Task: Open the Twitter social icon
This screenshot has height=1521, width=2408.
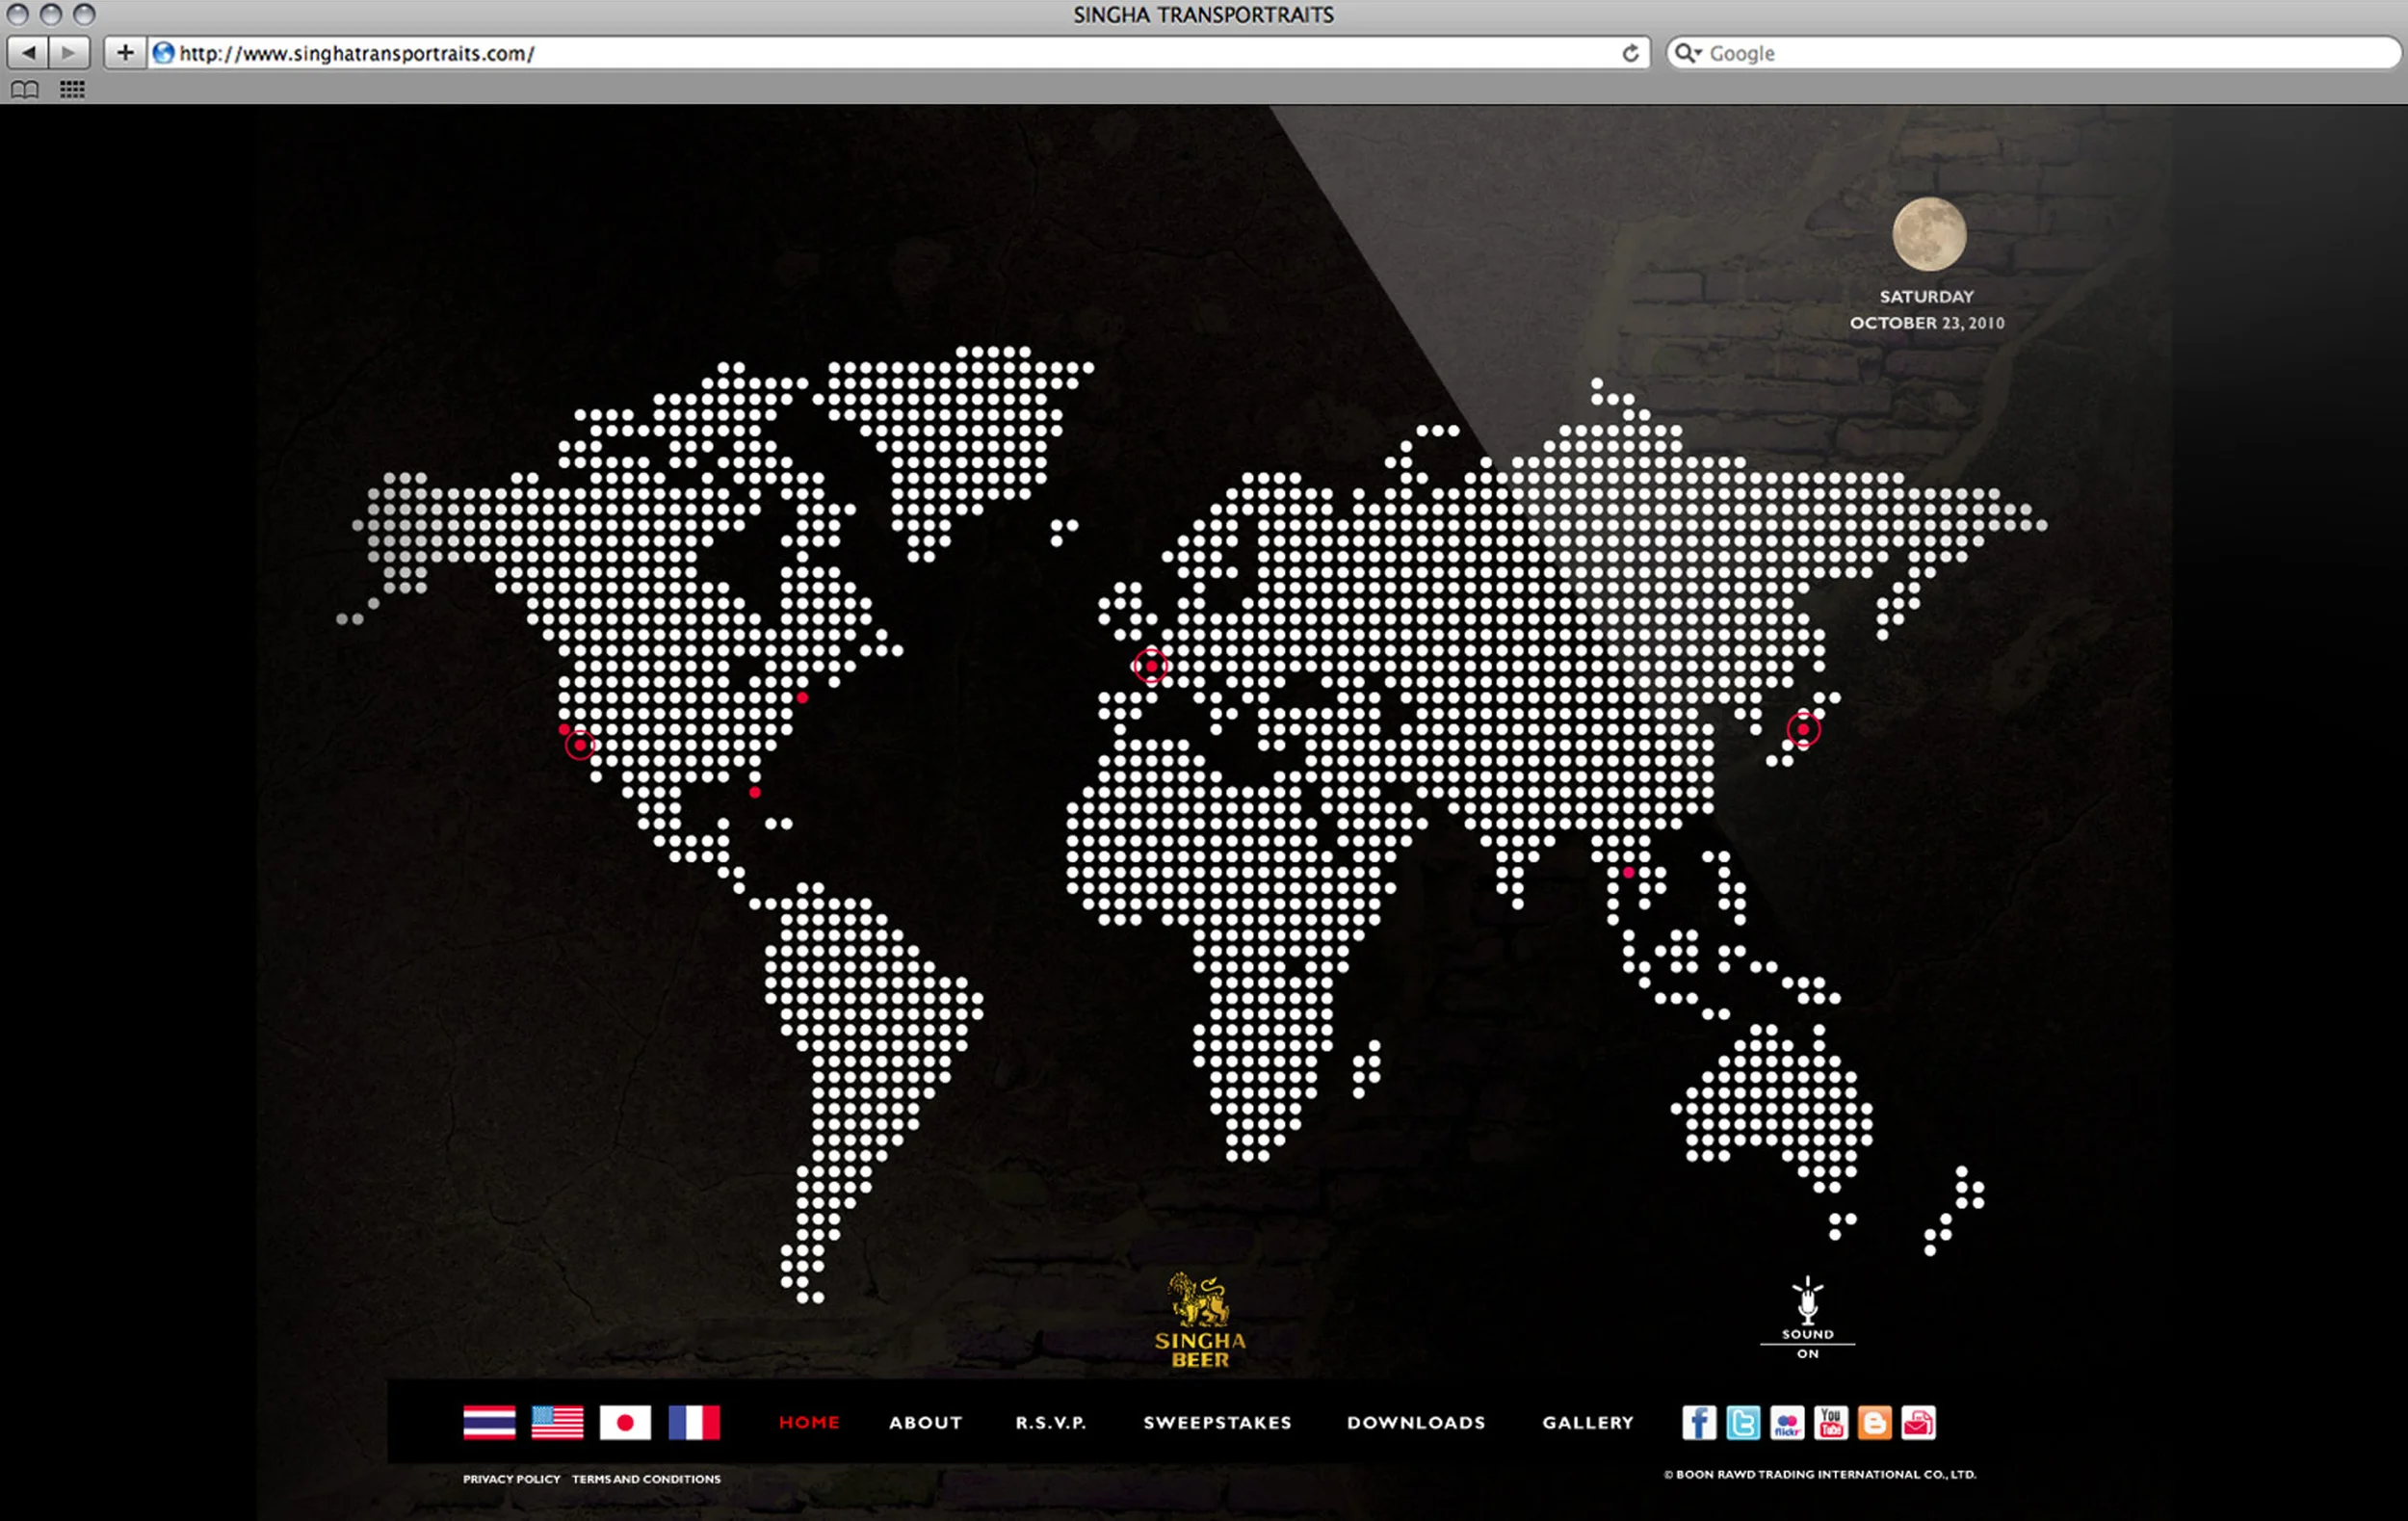Action: click(x=1742, y=1422)
